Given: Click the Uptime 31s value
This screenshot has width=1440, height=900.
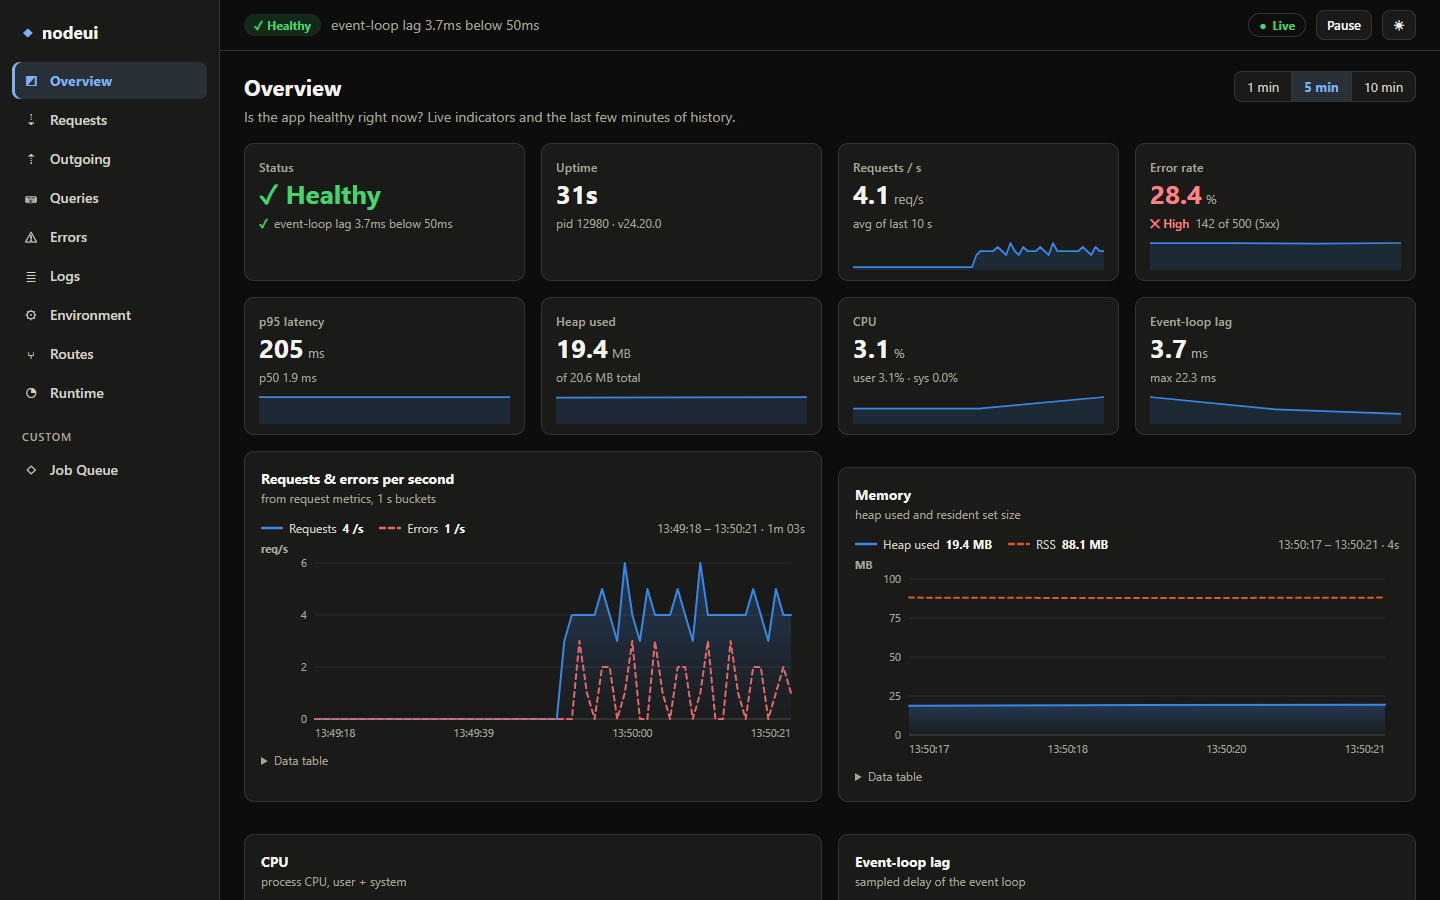Looking at the screenshot, I should pyautogui.click(x=577, y=196).
